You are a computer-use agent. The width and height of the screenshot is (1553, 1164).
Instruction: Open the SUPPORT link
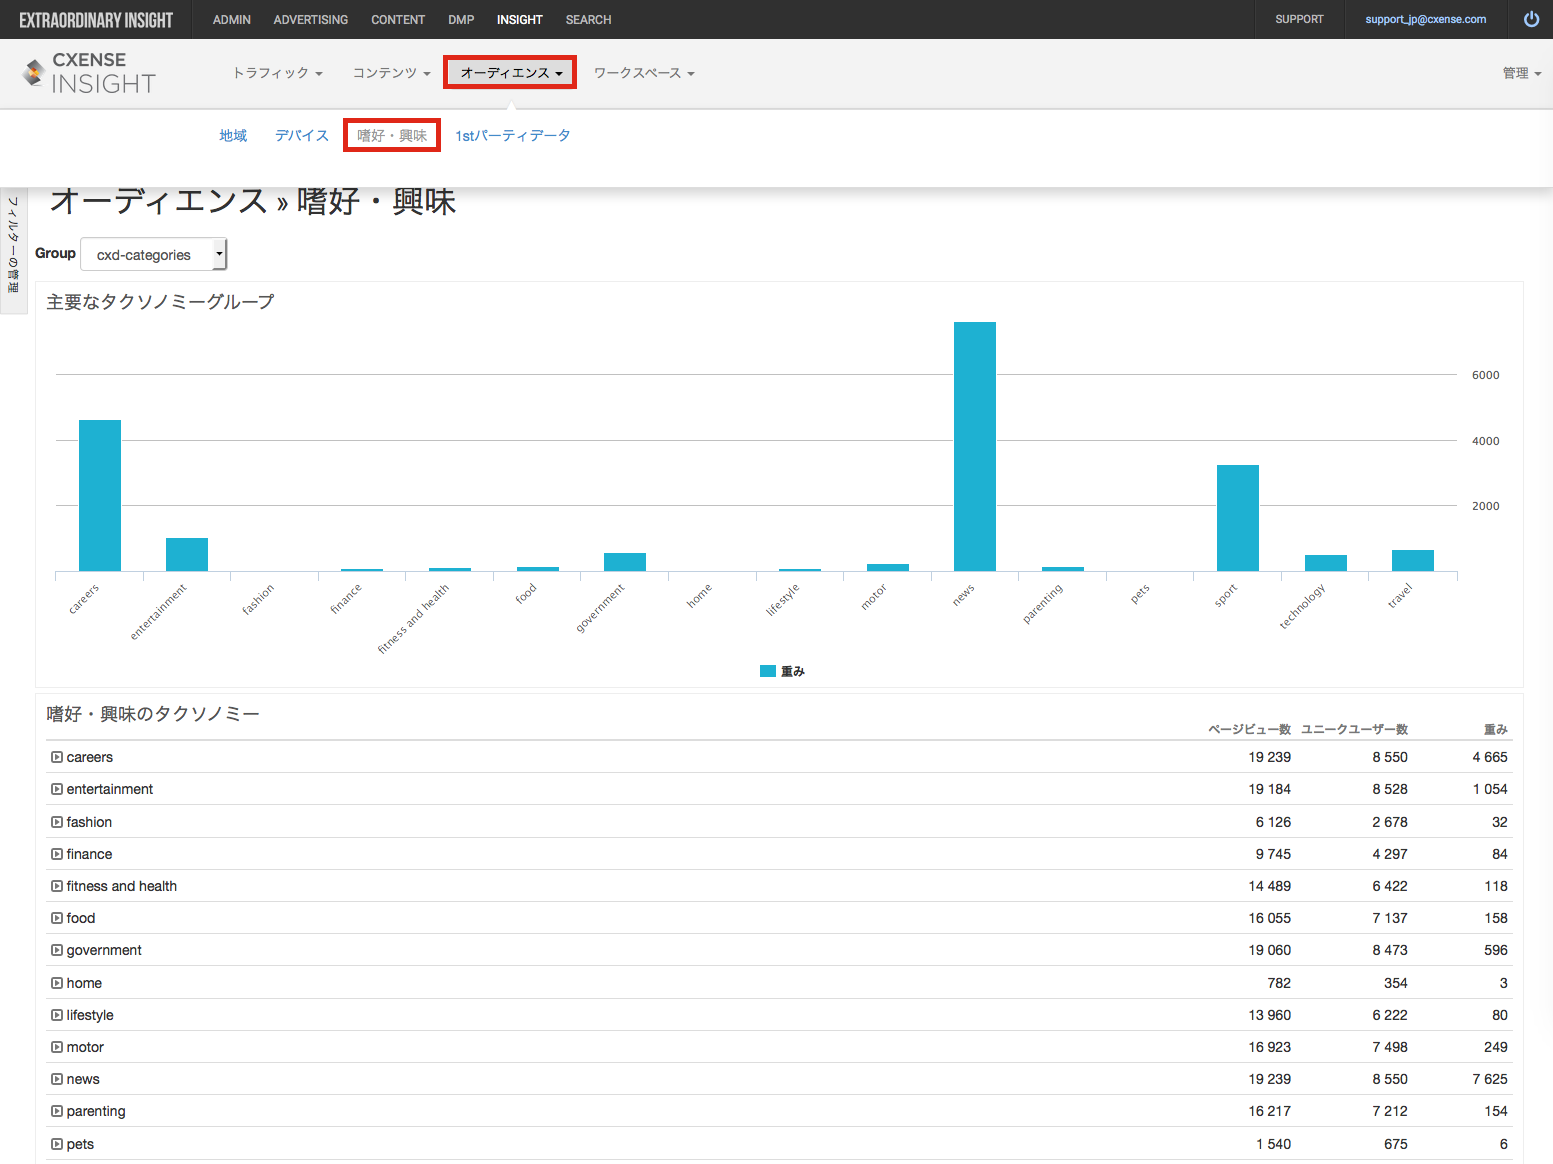coord(1299,19)
